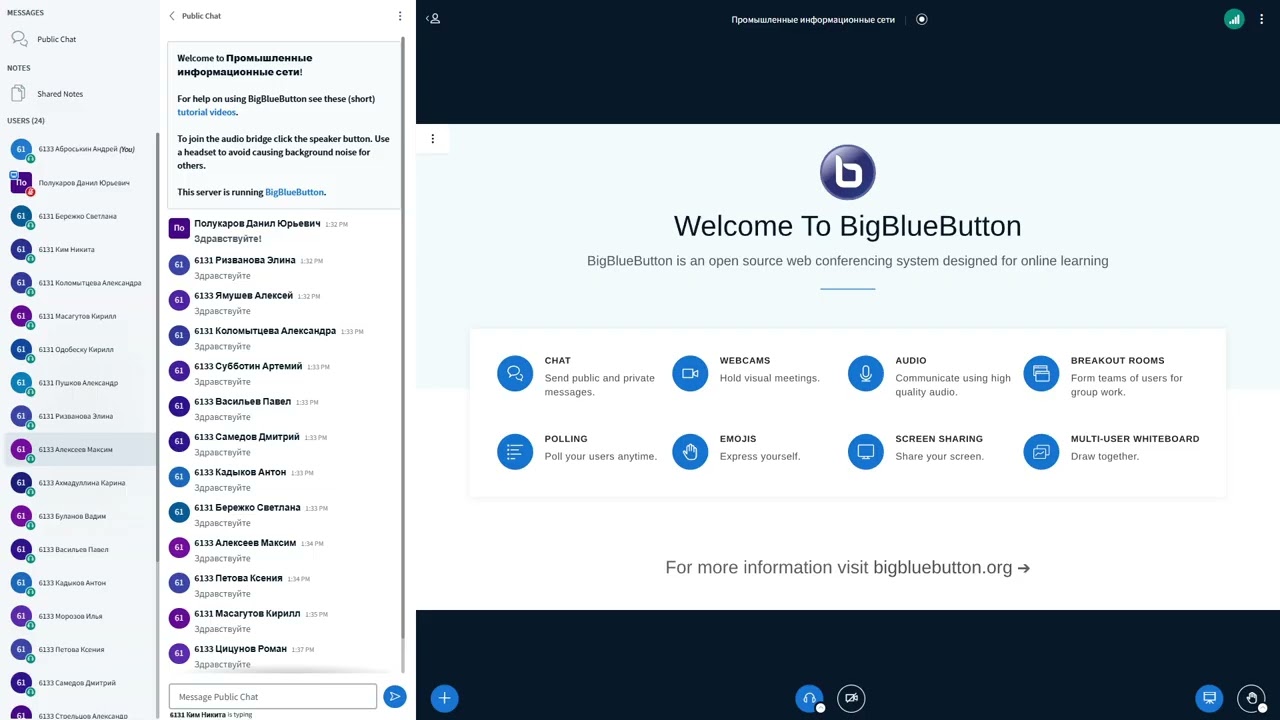Click avatar of 6131 Пушков Александр
The width and height of the screenshot is (1280, 720).
21,383
